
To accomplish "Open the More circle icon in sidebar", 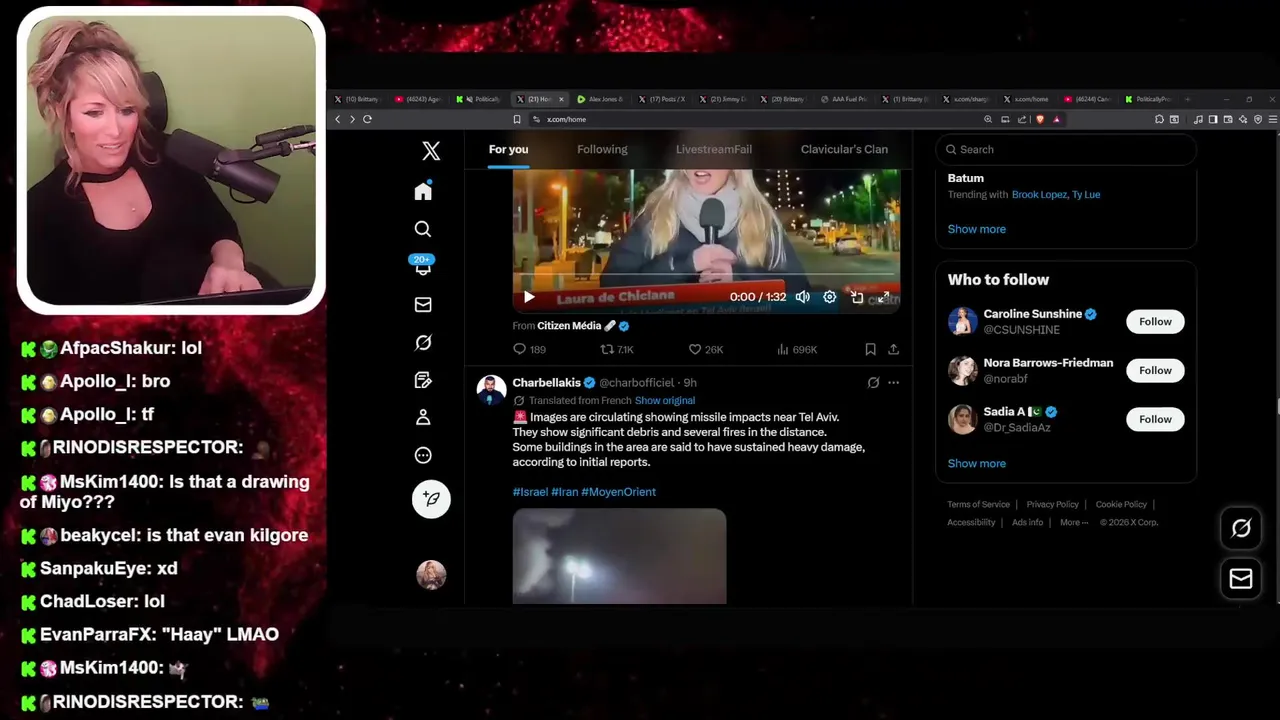I will tap(423, 455).
